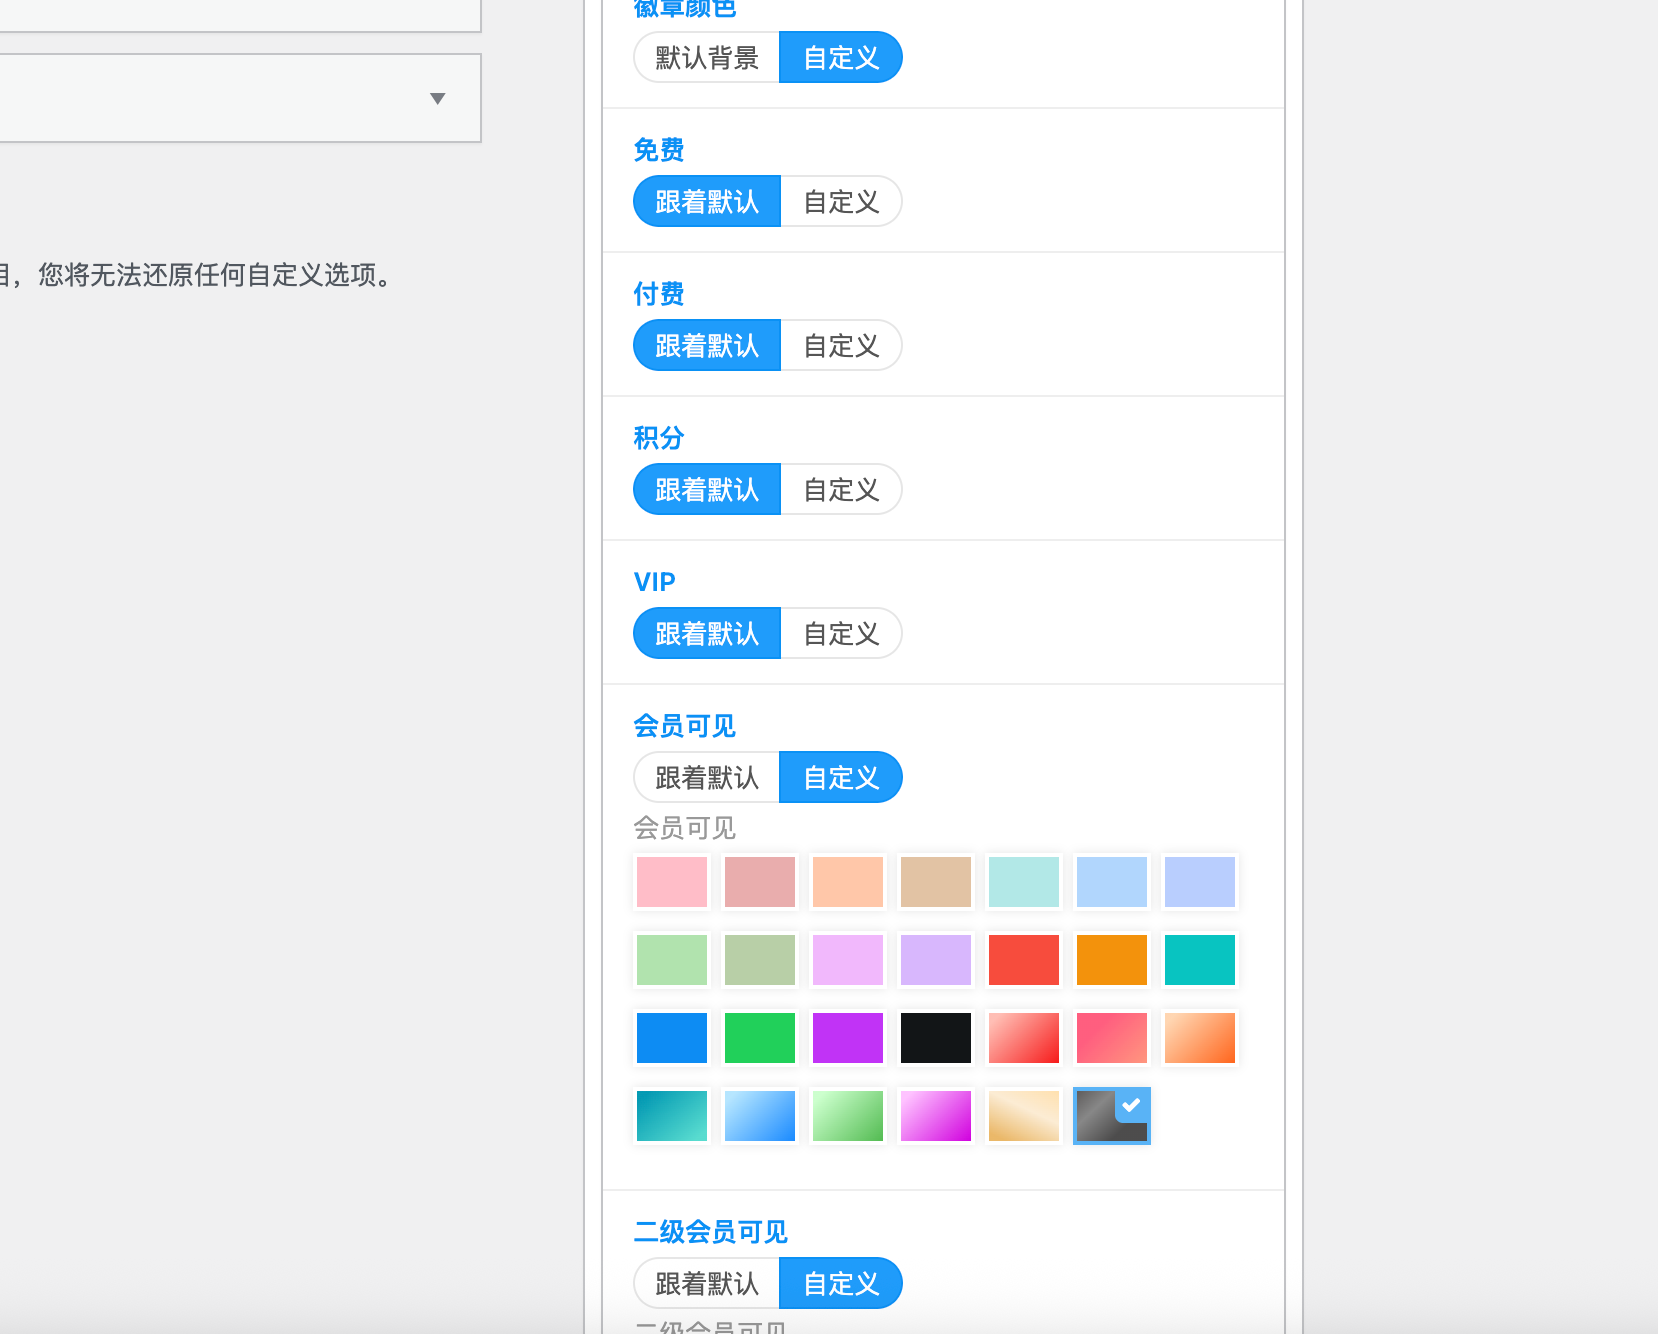This screenshot has width=1658, height=1334.
Task: Switch VIP badge to 自定义
Action: point(840,633)
